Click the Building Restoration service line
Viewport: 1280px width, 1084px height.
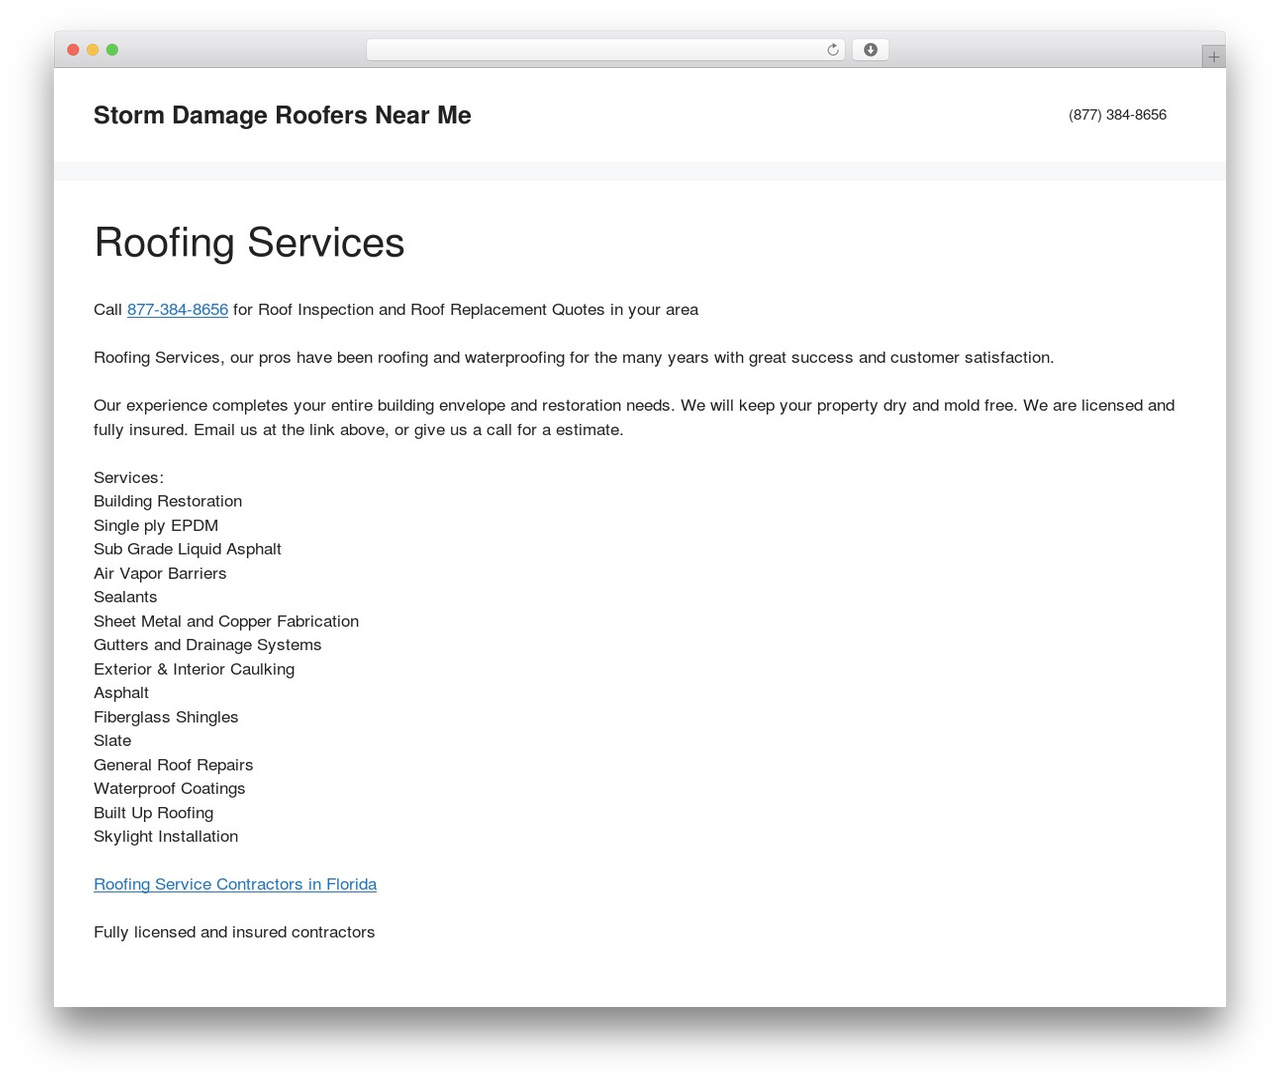(x=168, y=501)
